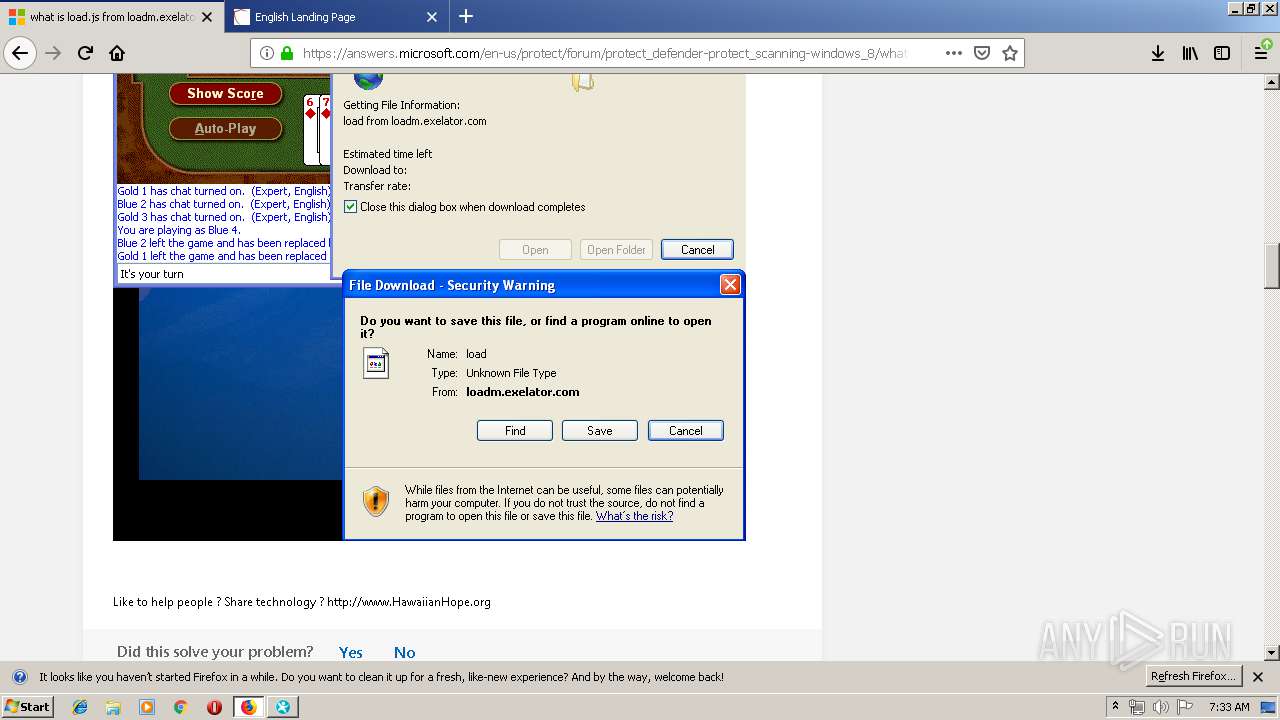Close the English Landing Page tab
The height and width of the screenshot is (720, 1280).
432,17
